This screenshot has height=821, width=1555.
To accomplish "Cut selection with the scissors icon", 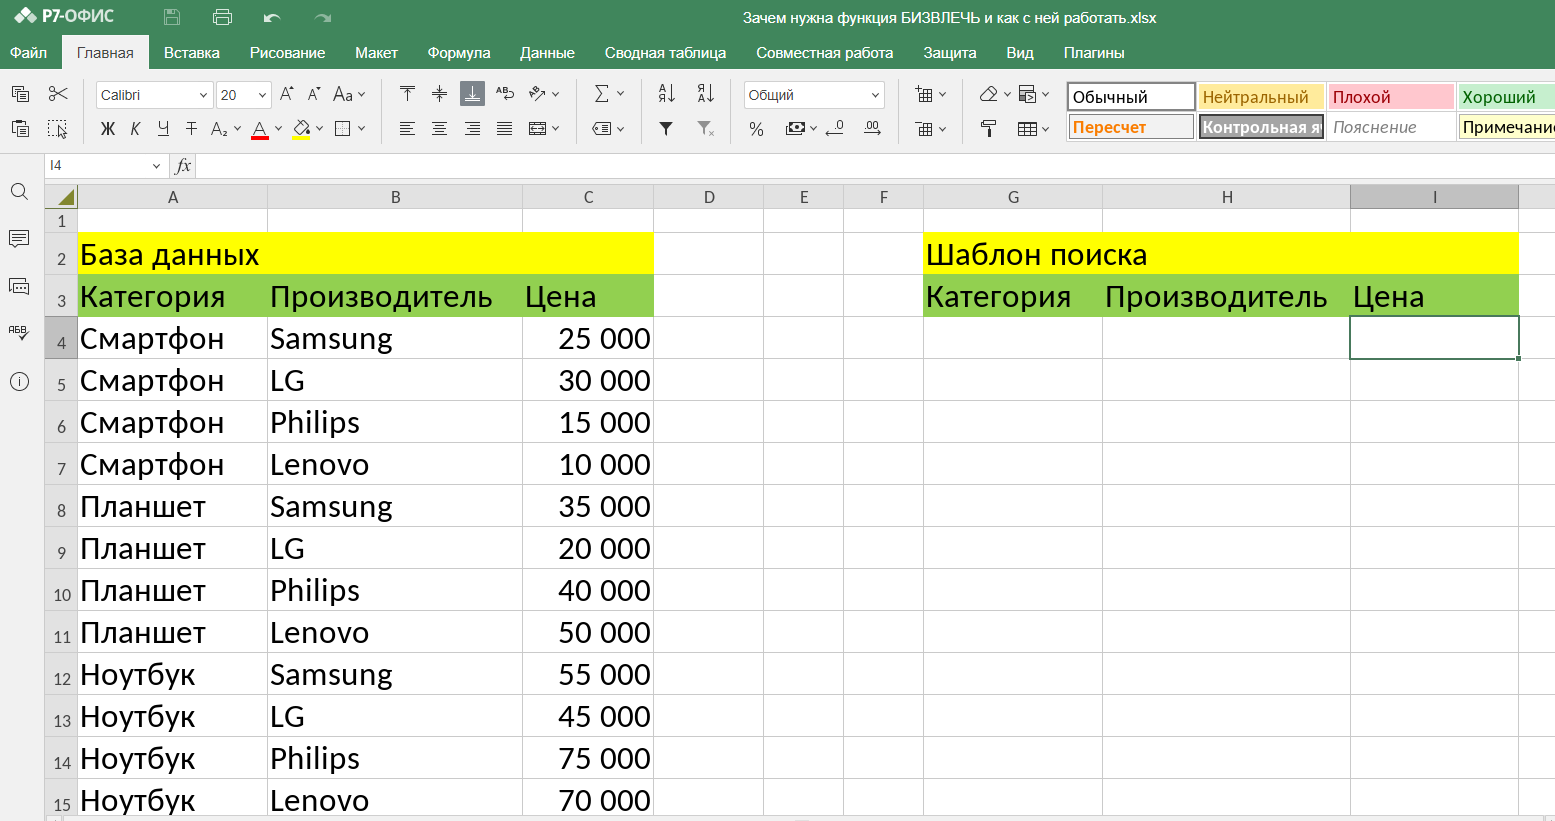I will (58, 94).
